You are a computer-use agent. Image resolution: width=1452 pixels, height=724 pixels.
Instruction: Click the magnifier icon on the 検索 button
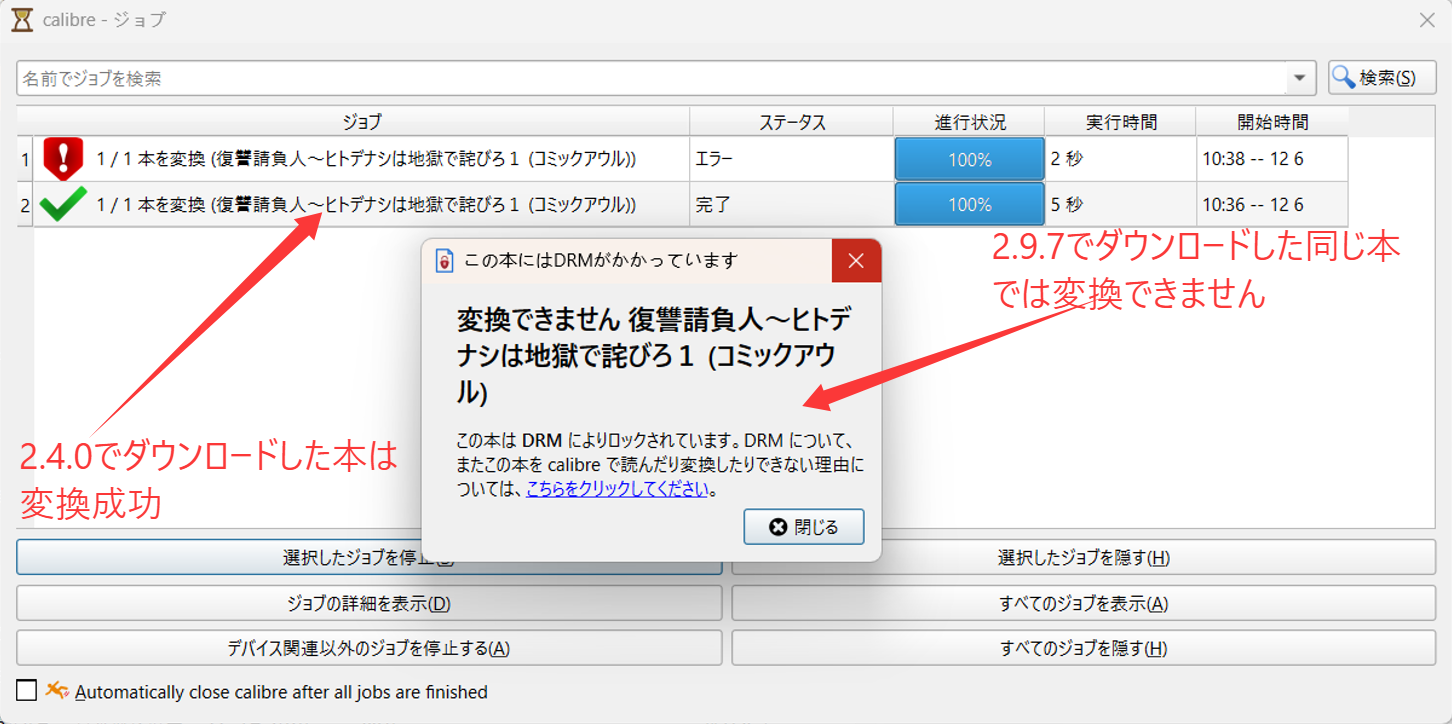point(1344,77)
